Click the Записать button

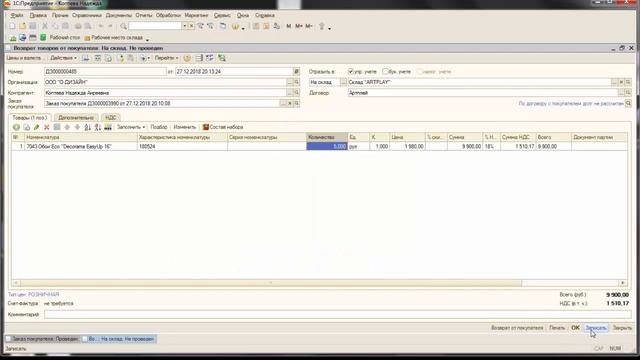(596, 328)
